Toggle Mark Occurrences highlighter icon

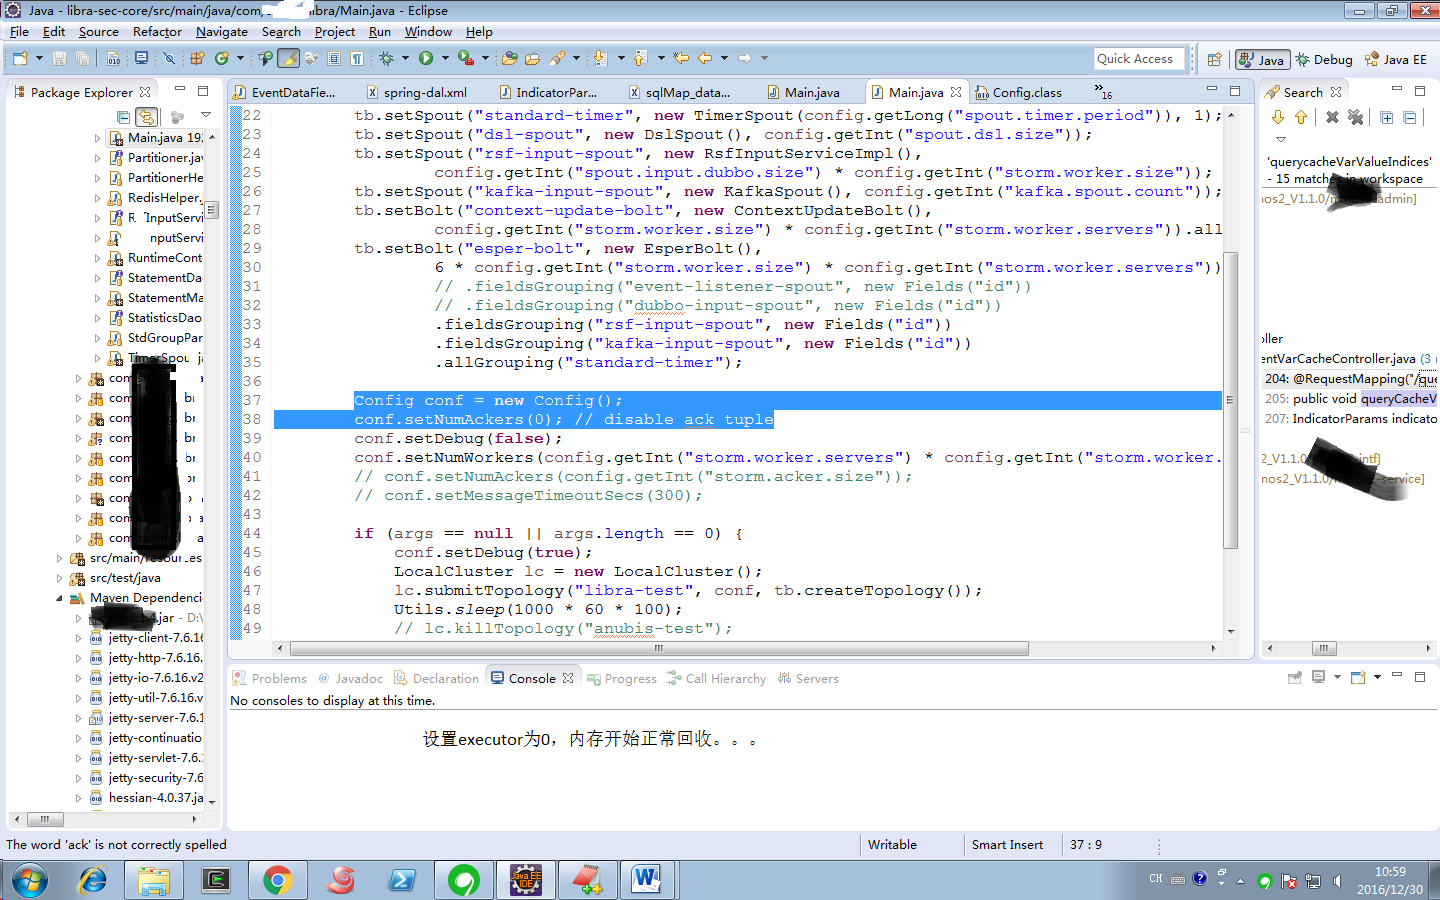pos(289,59)
